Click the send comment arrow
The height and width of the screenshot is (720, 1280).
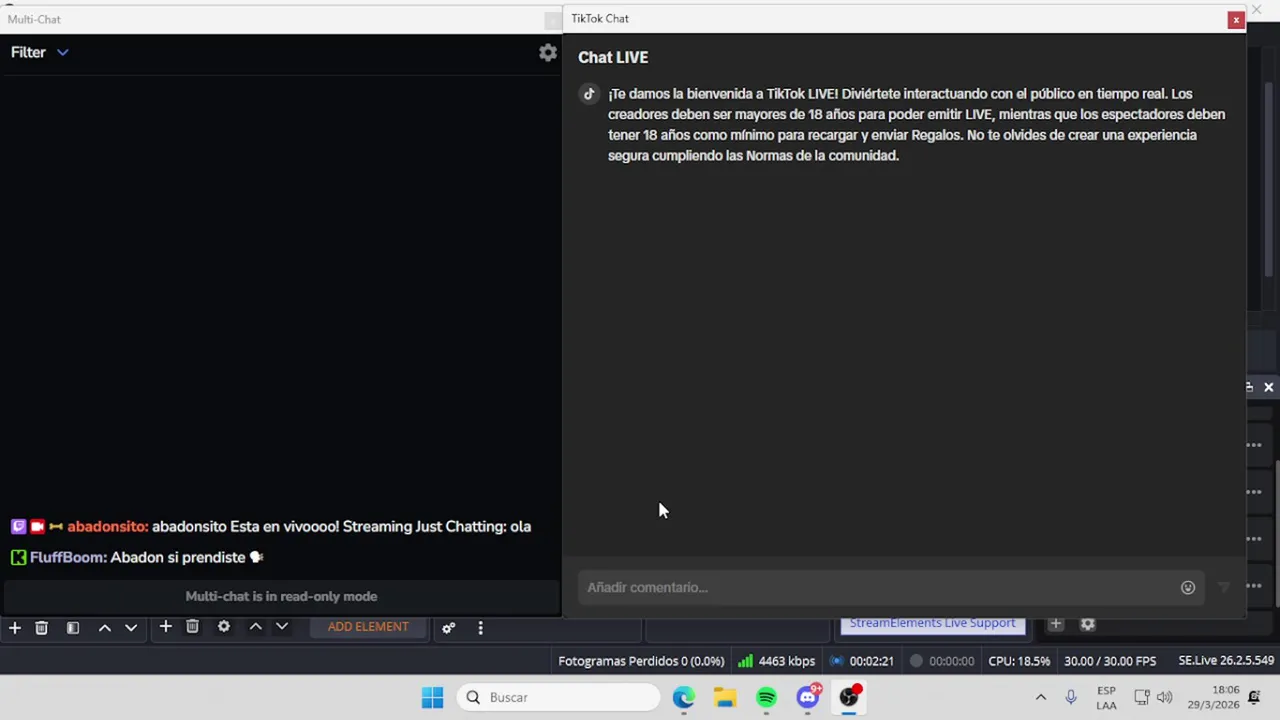[1223, 587]
